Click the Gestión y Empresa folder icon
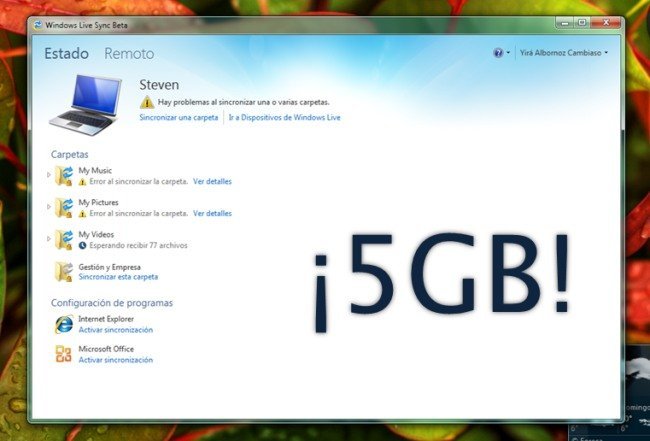This screenshot has height=441, width=650. (64, 272)
